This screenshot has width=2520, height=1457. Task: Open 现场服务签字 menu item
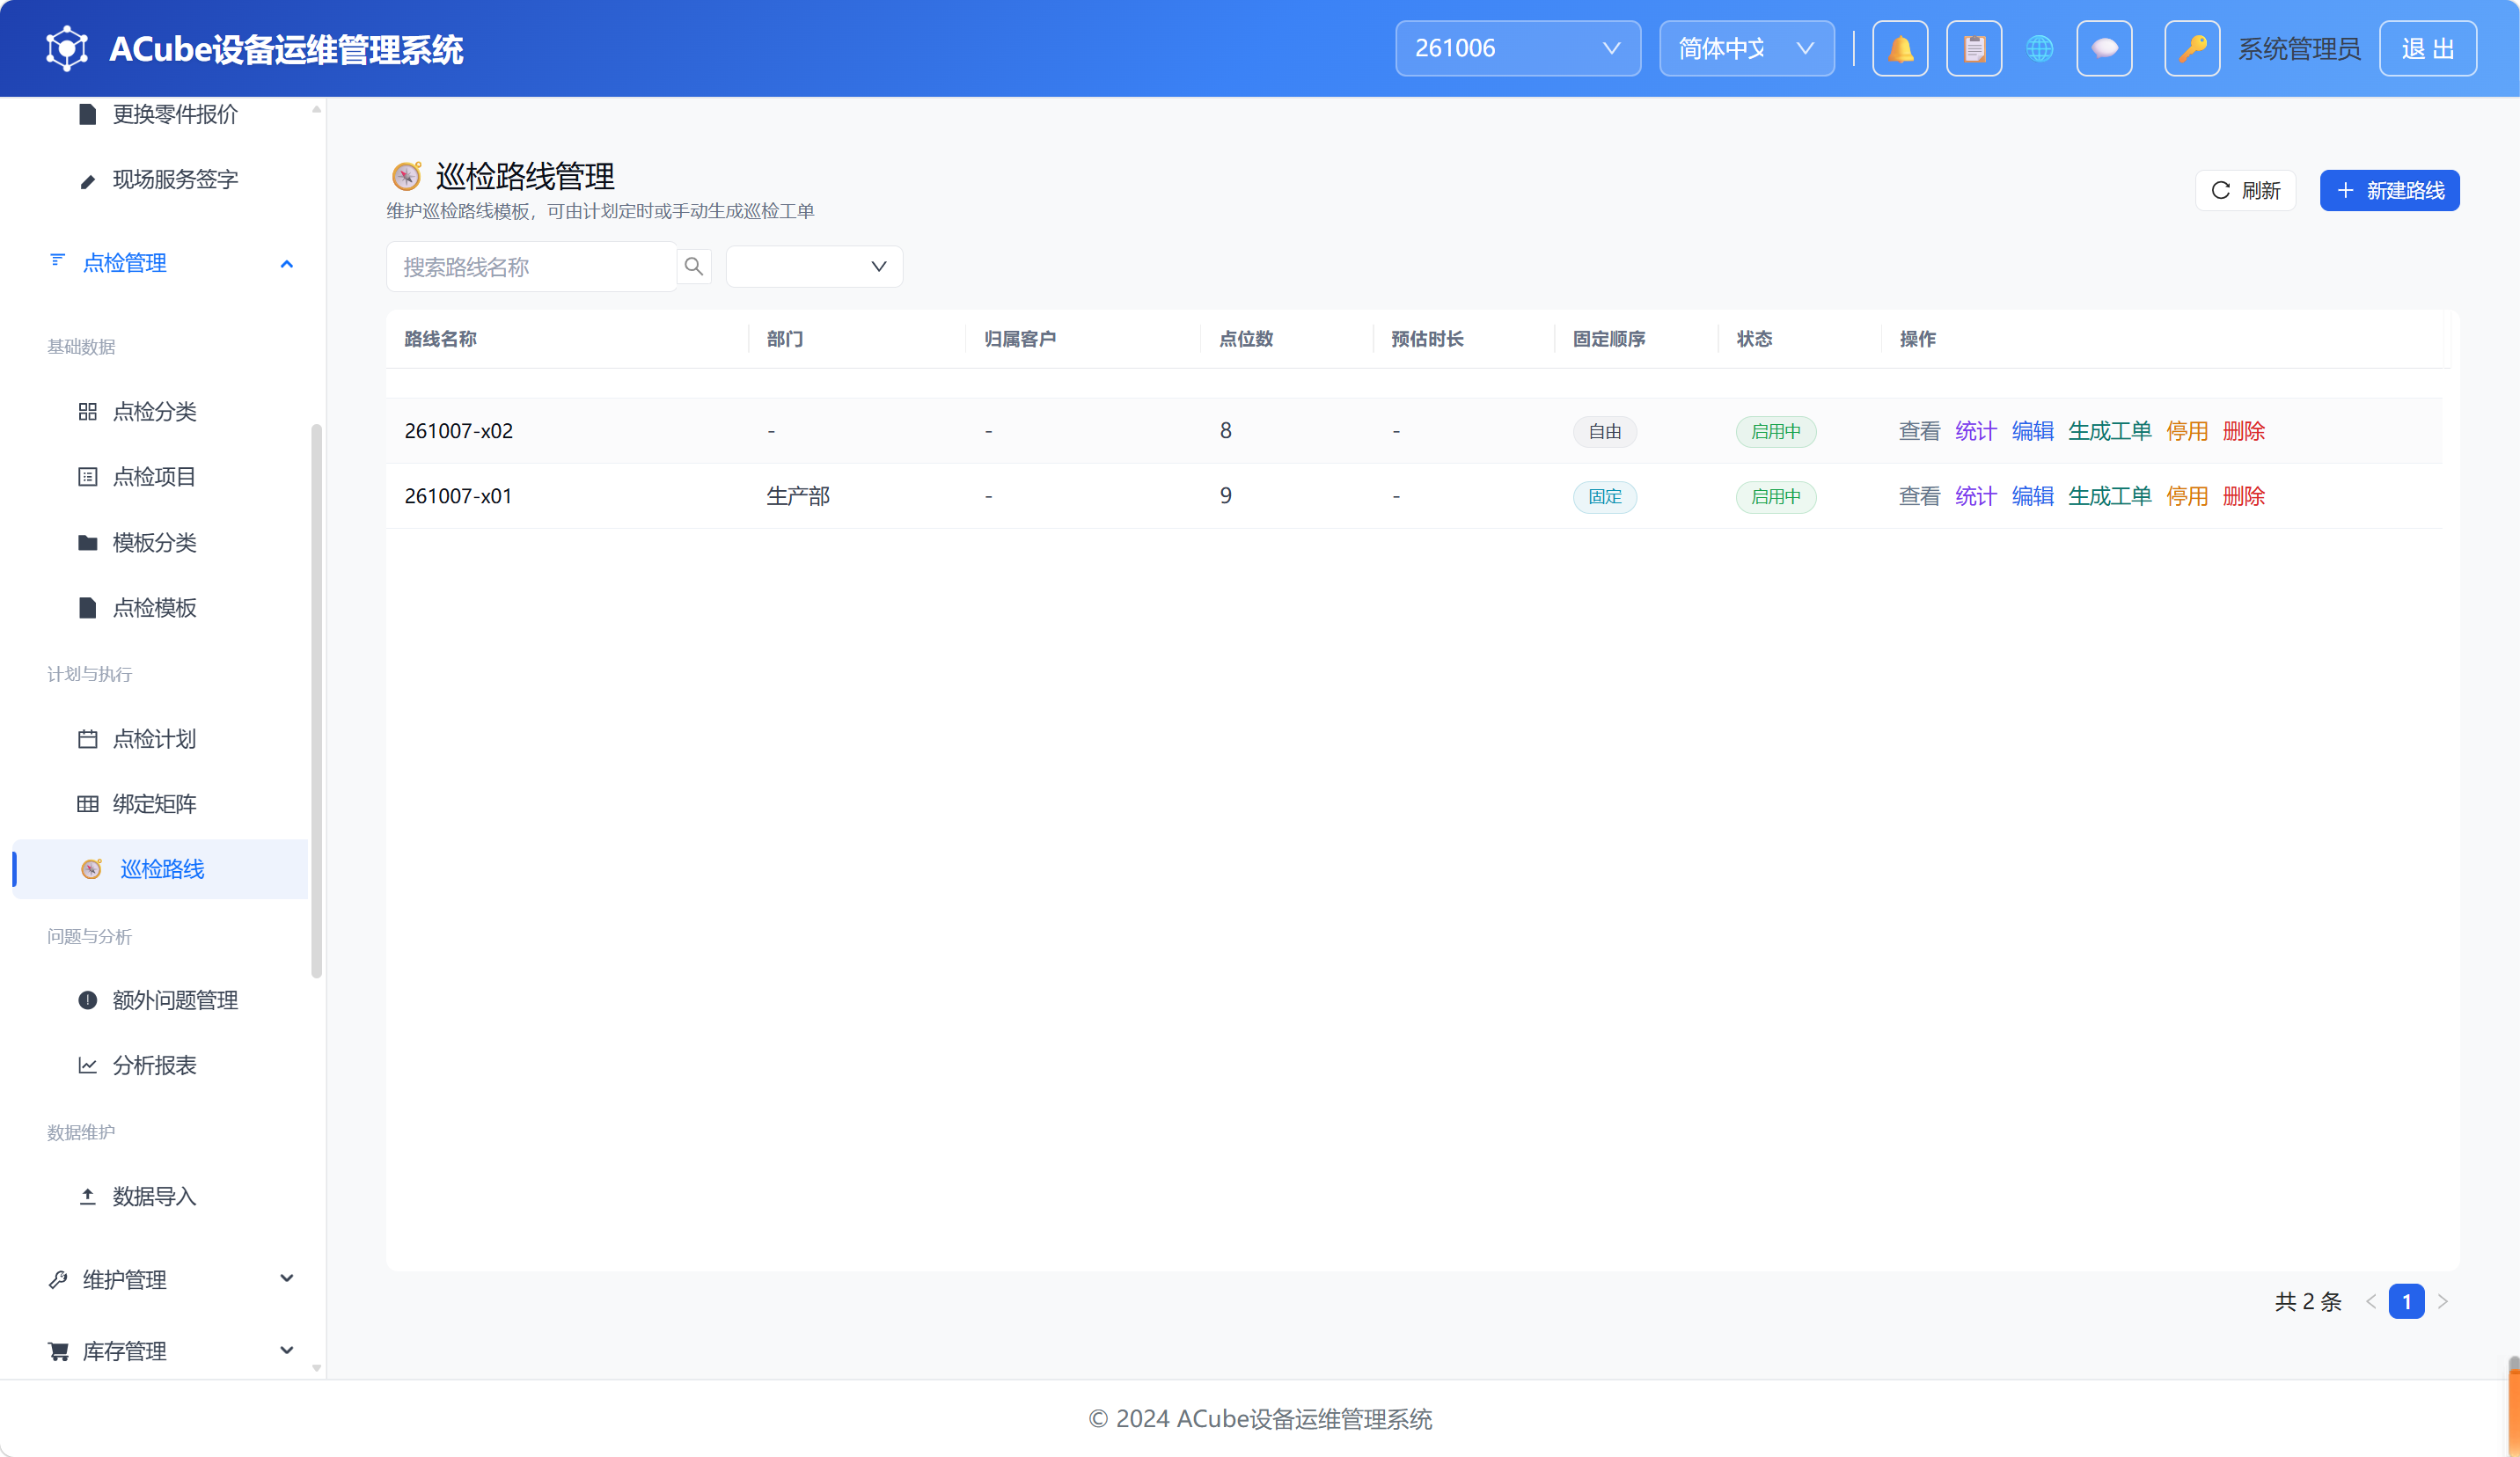(x=160, y=179)
